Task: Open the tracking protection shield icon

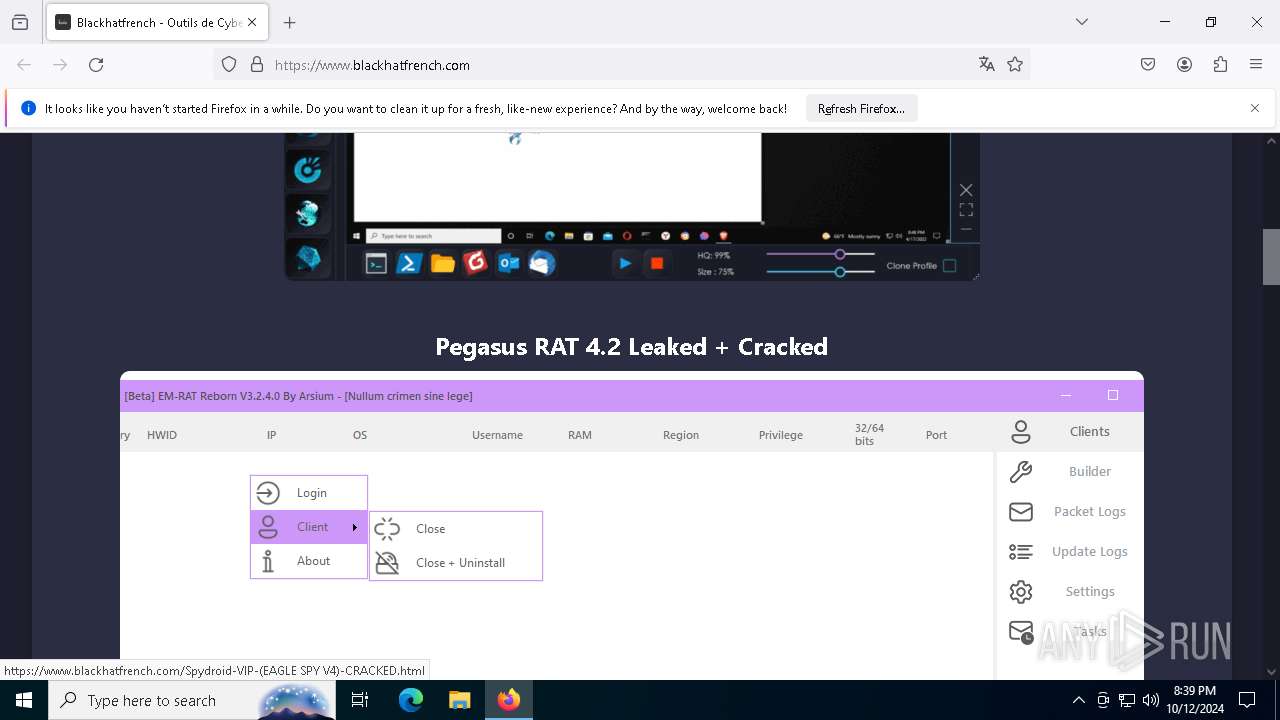Action: click(229, 64)
